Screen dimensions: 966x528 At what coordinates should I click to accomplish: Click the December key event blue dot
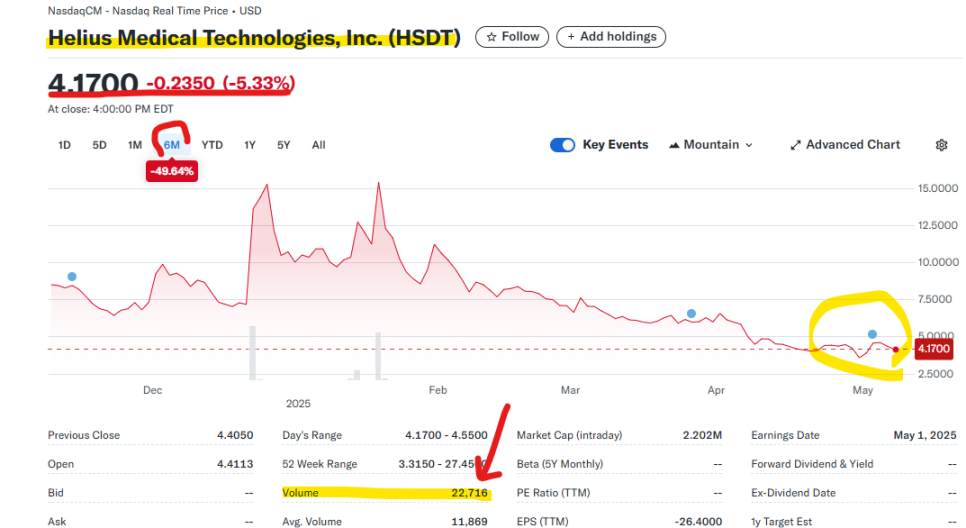pos(72,277)
